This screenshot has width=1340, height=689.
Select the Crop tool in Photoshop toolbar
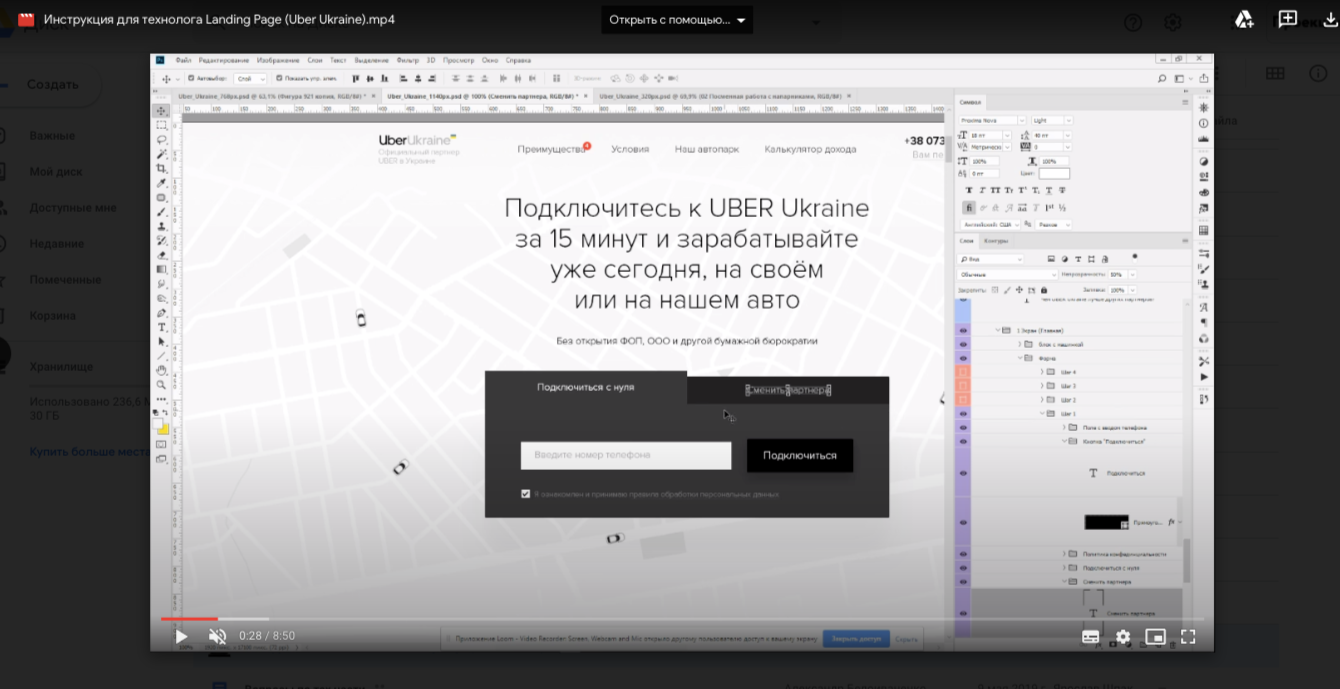(x=161, y=169)
